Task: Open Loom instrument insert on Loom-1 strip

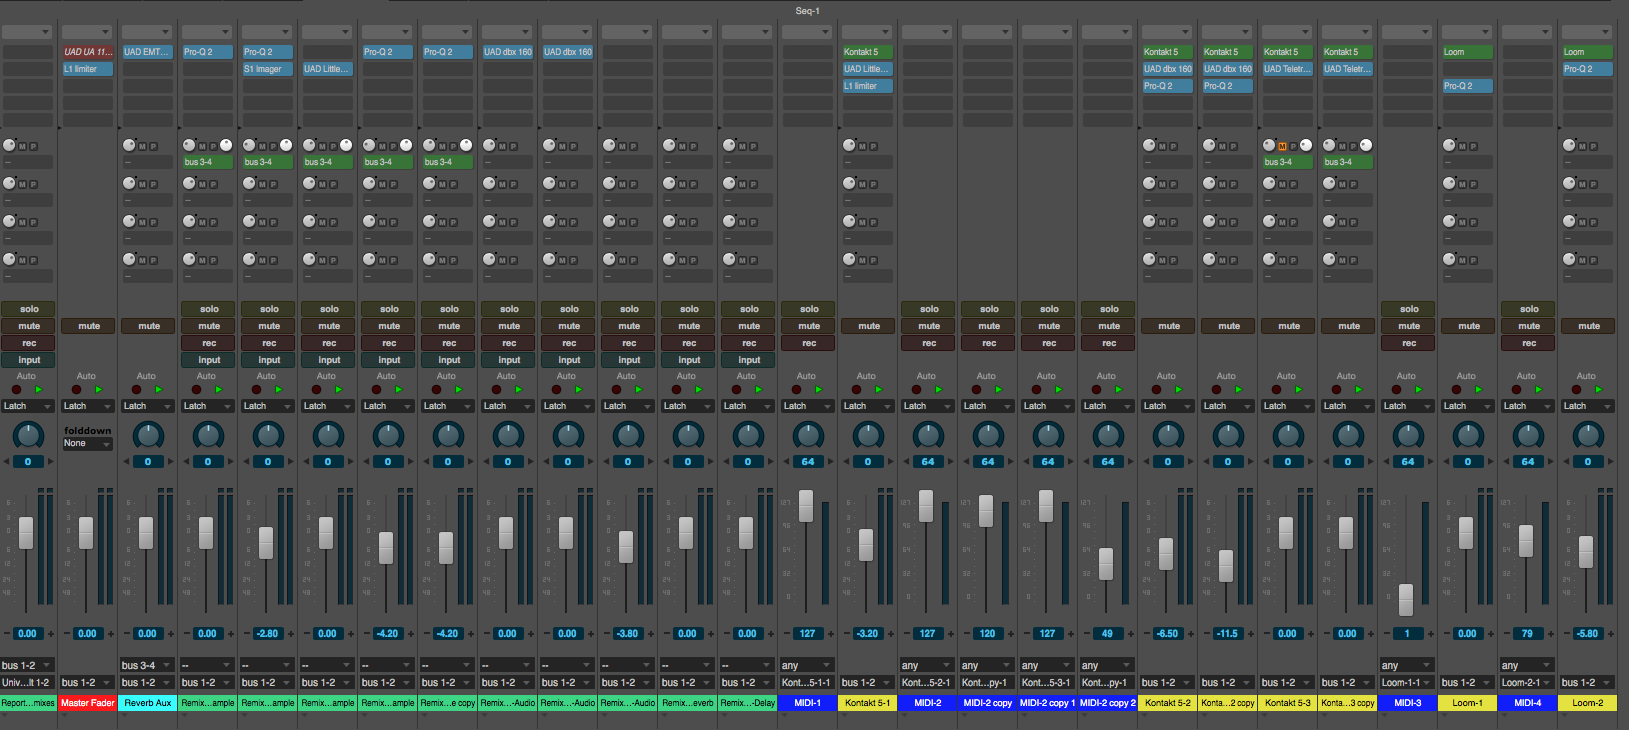Action: click(x=1467, y=52)
